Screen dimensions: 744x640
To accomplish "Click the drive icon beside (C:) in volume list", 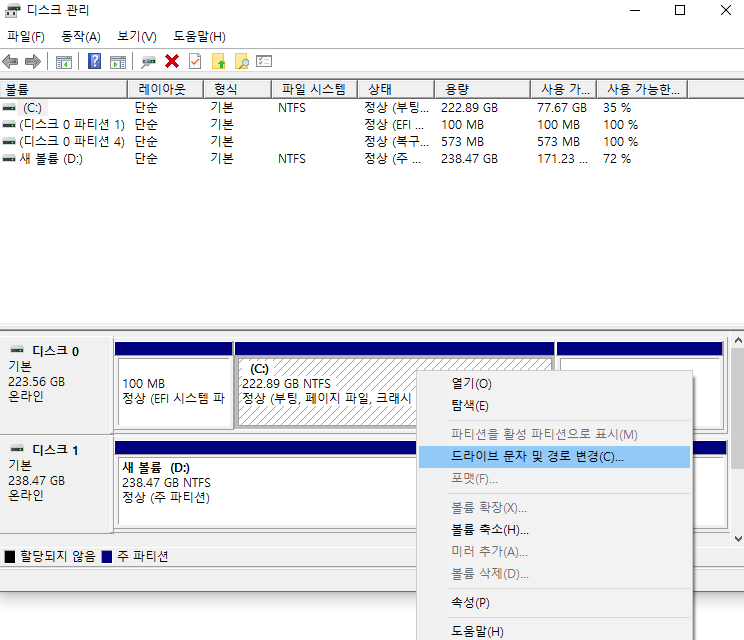I will click(9, 108).
